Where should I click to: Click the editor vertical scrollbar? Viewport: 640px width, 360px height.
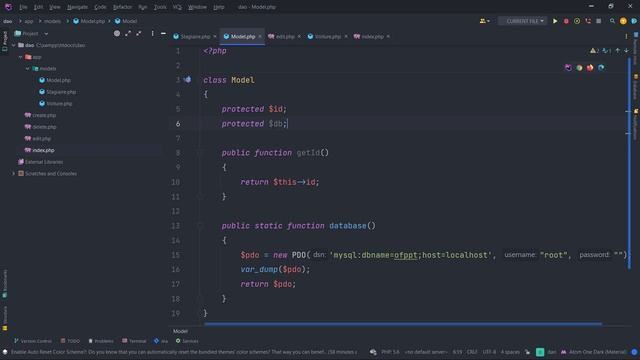(629, 163)
